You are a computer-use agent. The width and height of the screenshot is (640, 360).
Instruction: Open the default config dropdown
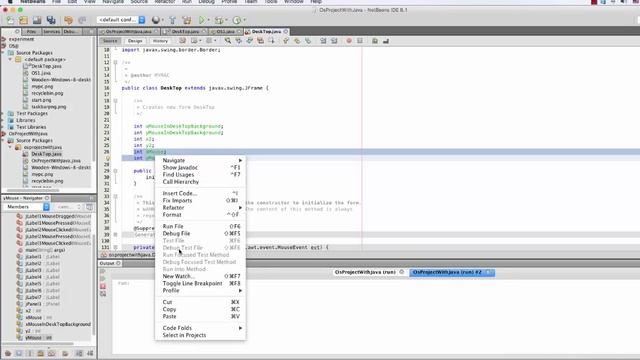[x=142, y=20]
